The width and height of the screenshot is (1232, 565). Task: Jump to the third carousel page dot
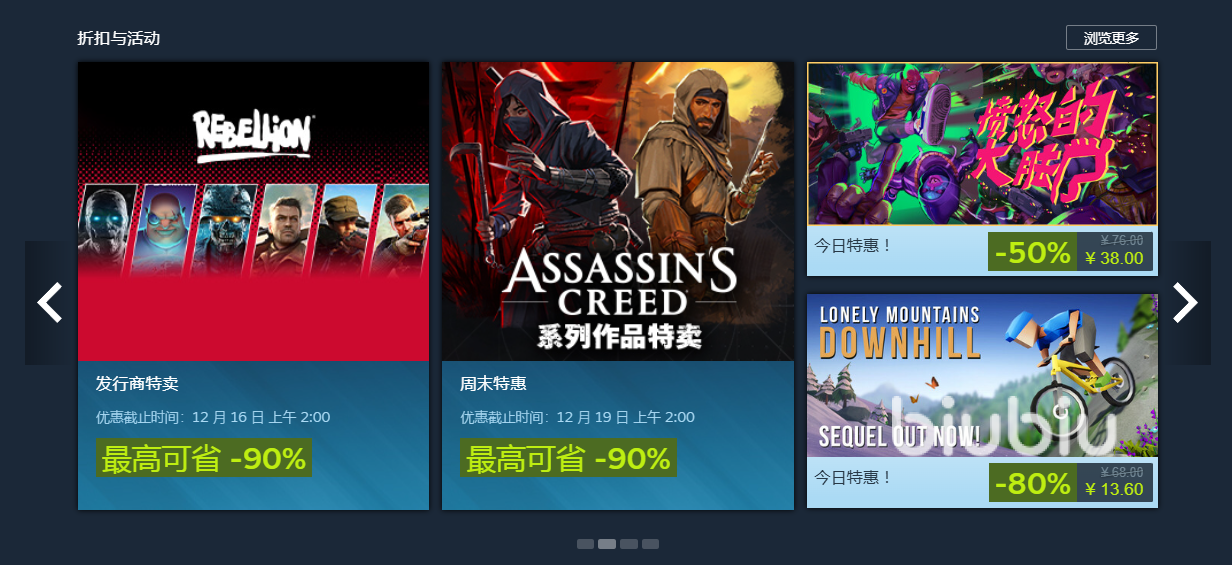[629, 544]
